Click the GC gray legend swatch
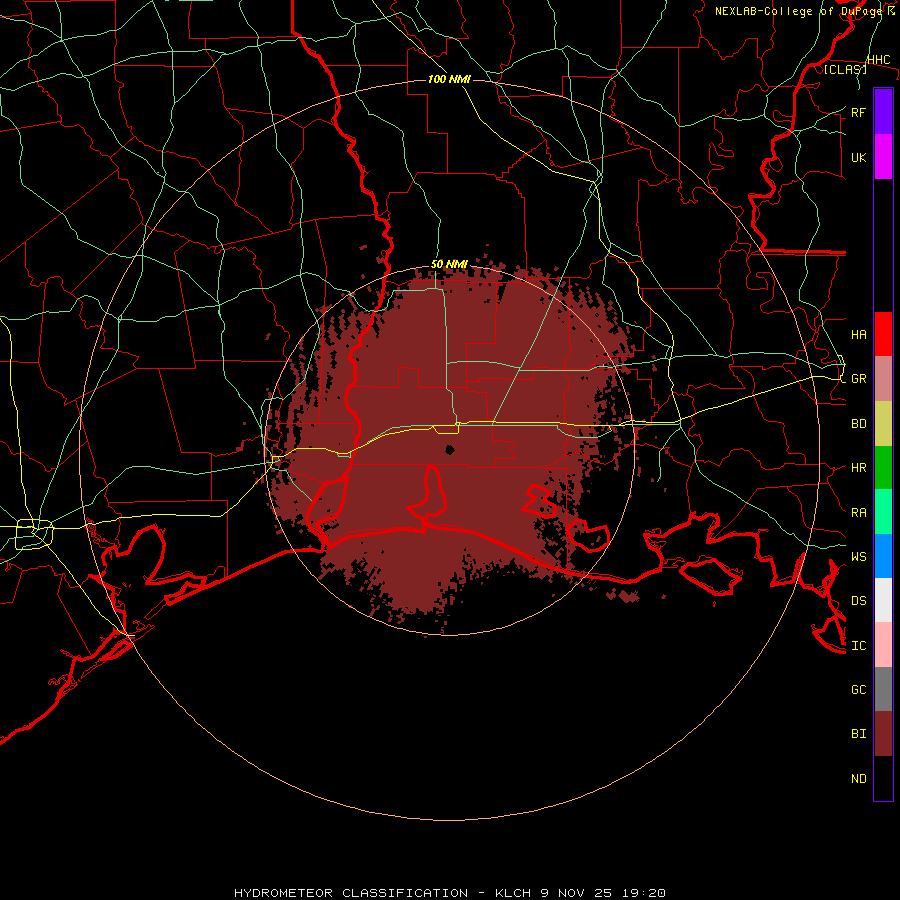This screenshot has width=900, height=900. point(883,689)
